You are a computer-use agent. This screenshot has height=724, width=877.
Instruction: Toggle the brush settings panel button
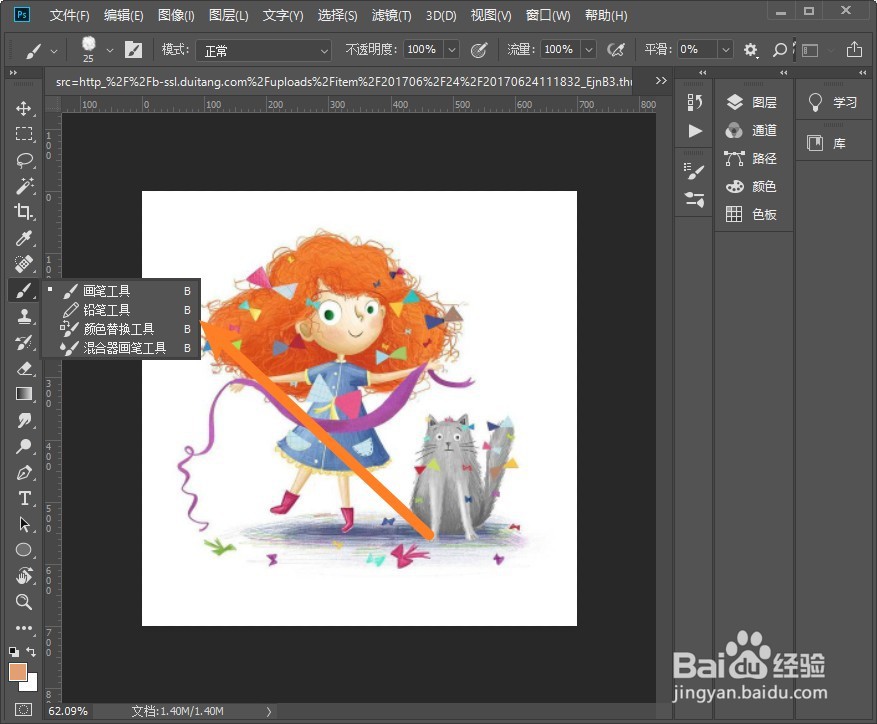coord(133,50)
